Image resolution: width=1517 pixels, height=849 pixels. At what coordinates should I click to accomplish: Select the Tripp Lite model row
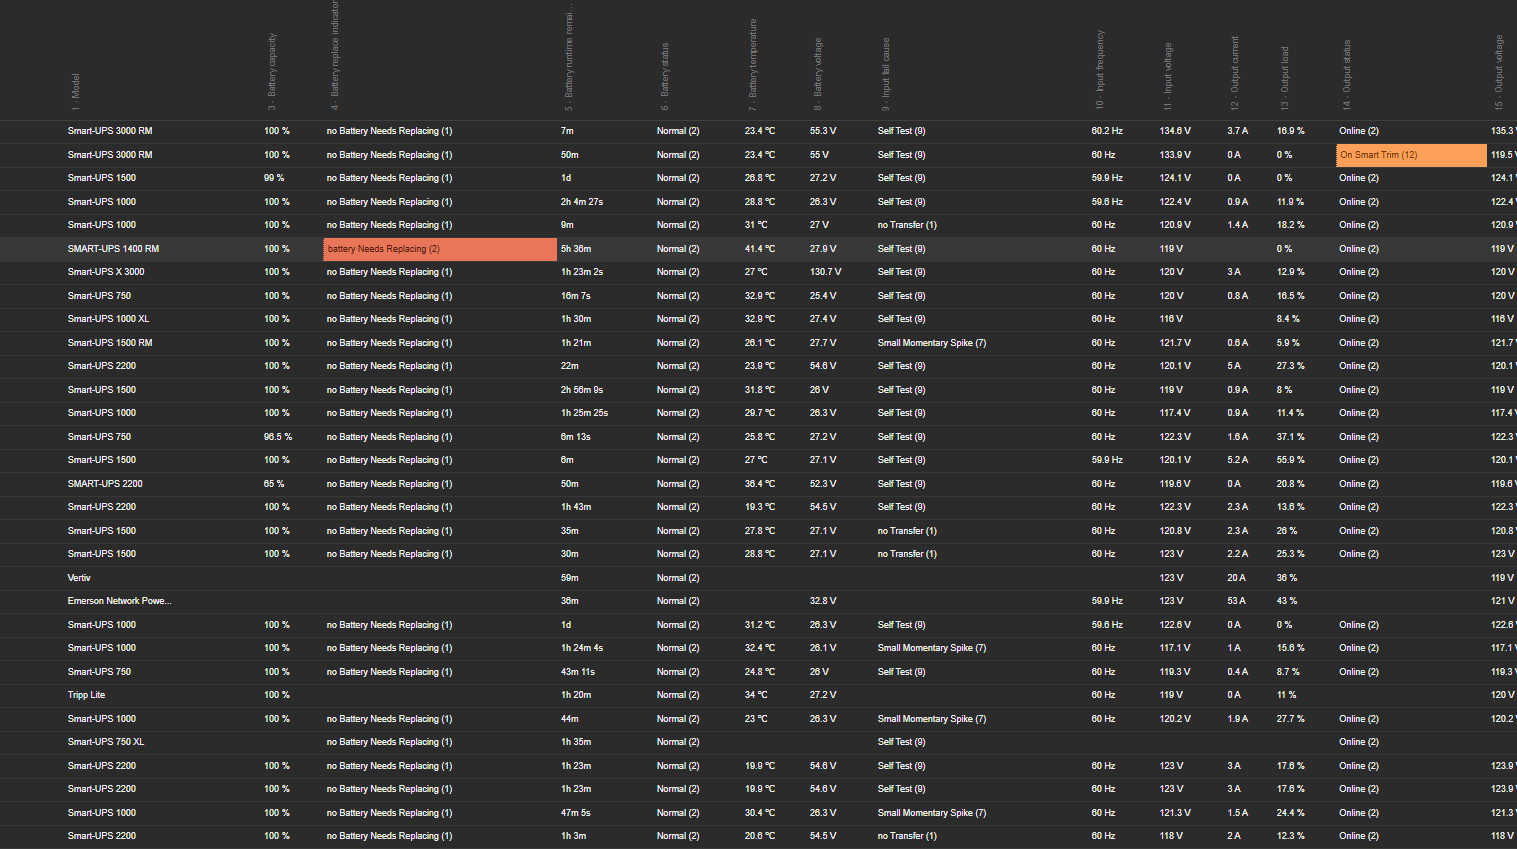click(86, 695)
